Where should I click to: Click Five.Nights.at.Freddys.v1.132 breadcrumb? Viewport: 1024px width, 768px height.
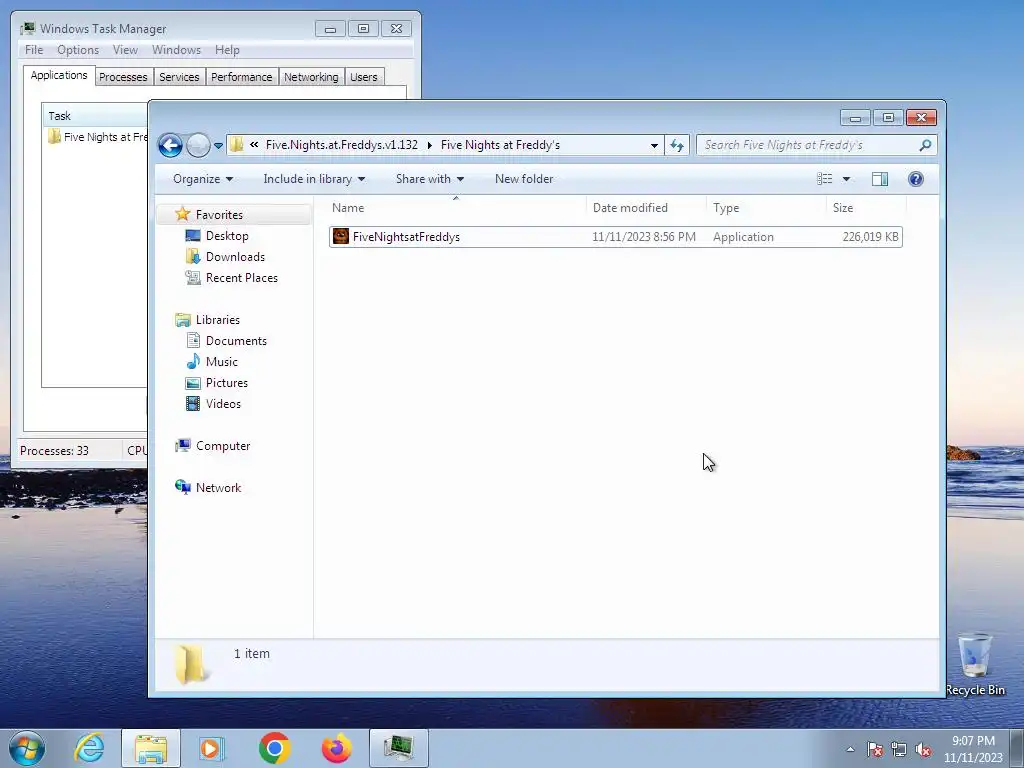(x=342, y=145)
